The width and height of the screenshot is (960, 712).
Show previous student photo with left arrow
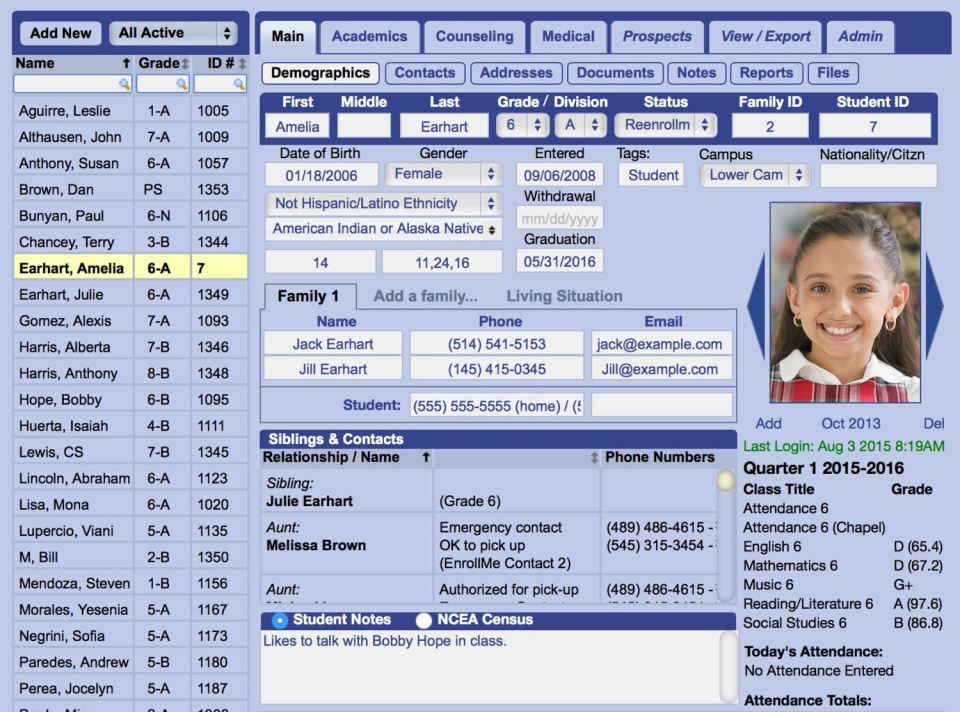click(x=757, y=305)
